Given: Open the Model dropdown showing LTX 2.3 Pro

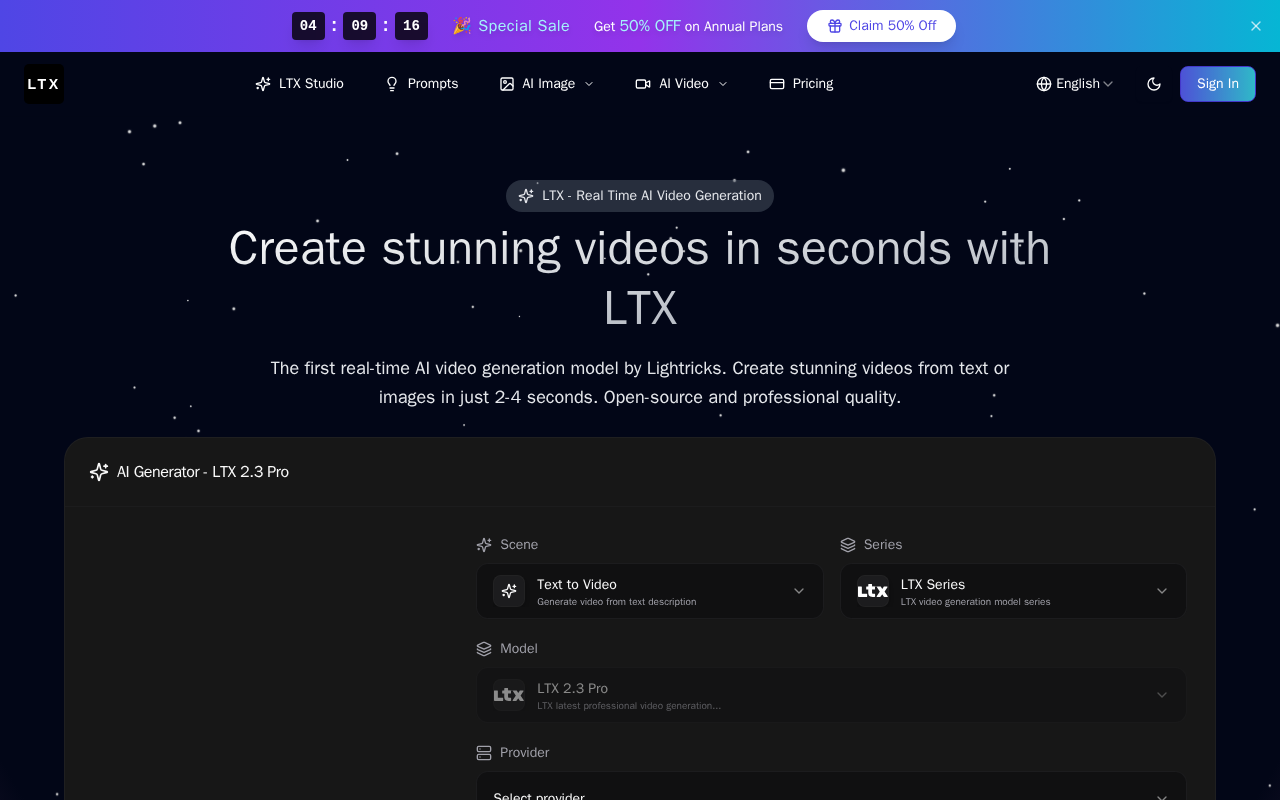Looking at the screenshot, I should (831, 695).
